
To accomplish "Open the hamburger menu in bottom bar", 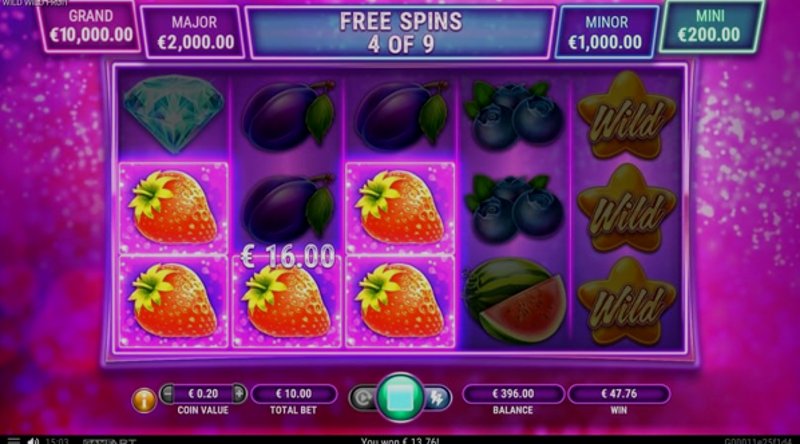I will (x=13, y=440).
